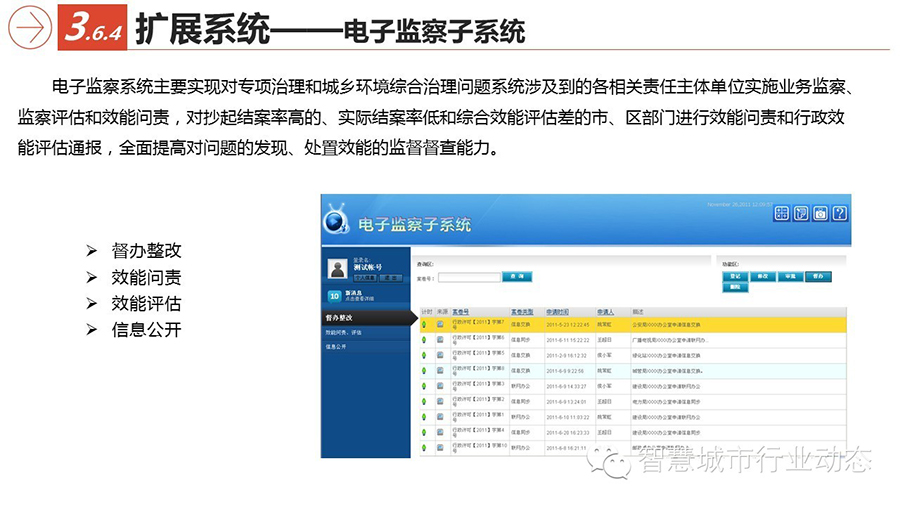
Task: Click the date 2011-6-9 14:33:27
Action: (x=567, y=386)
